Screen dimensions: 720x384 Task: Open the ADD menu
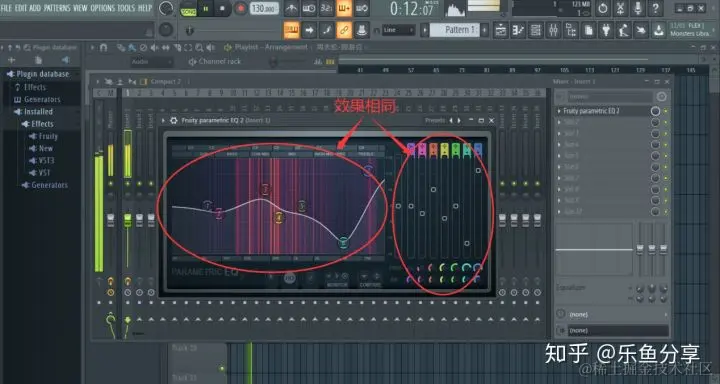click(x=35, y=8)
